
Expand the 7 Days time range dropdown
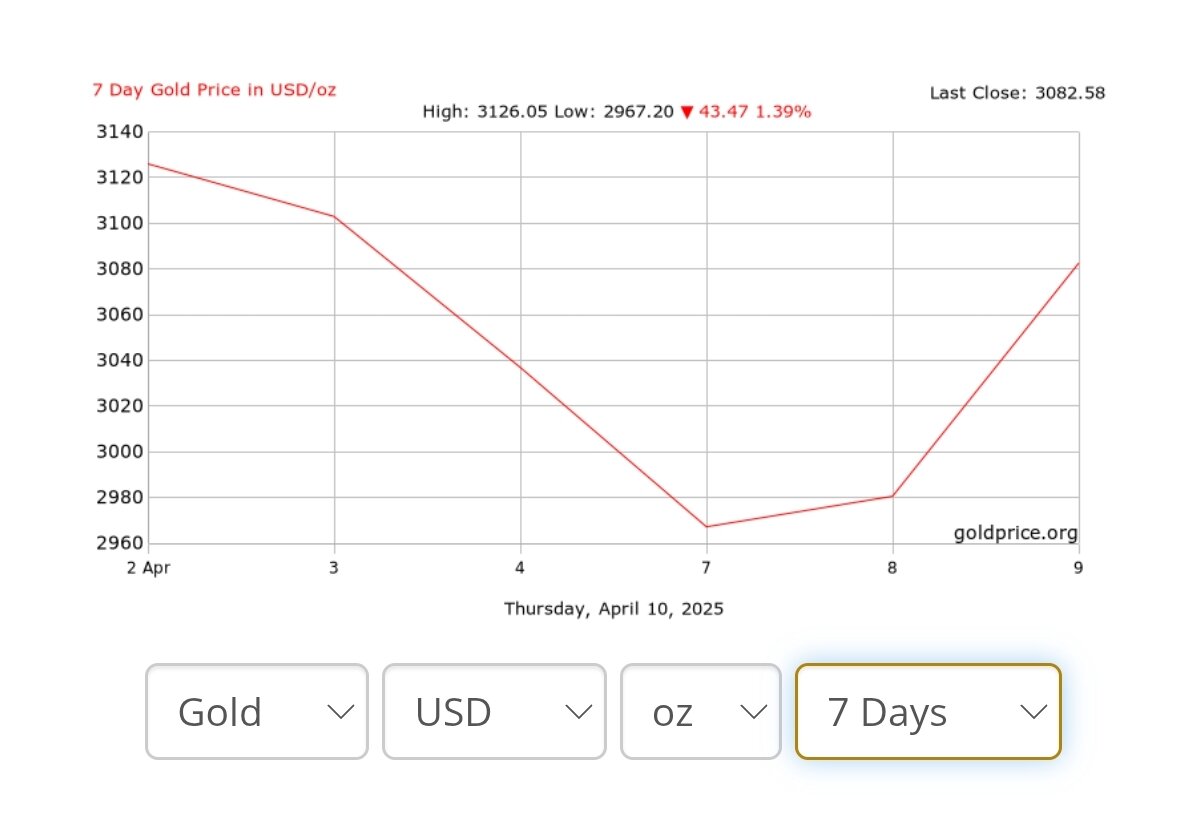coord(927,712)
